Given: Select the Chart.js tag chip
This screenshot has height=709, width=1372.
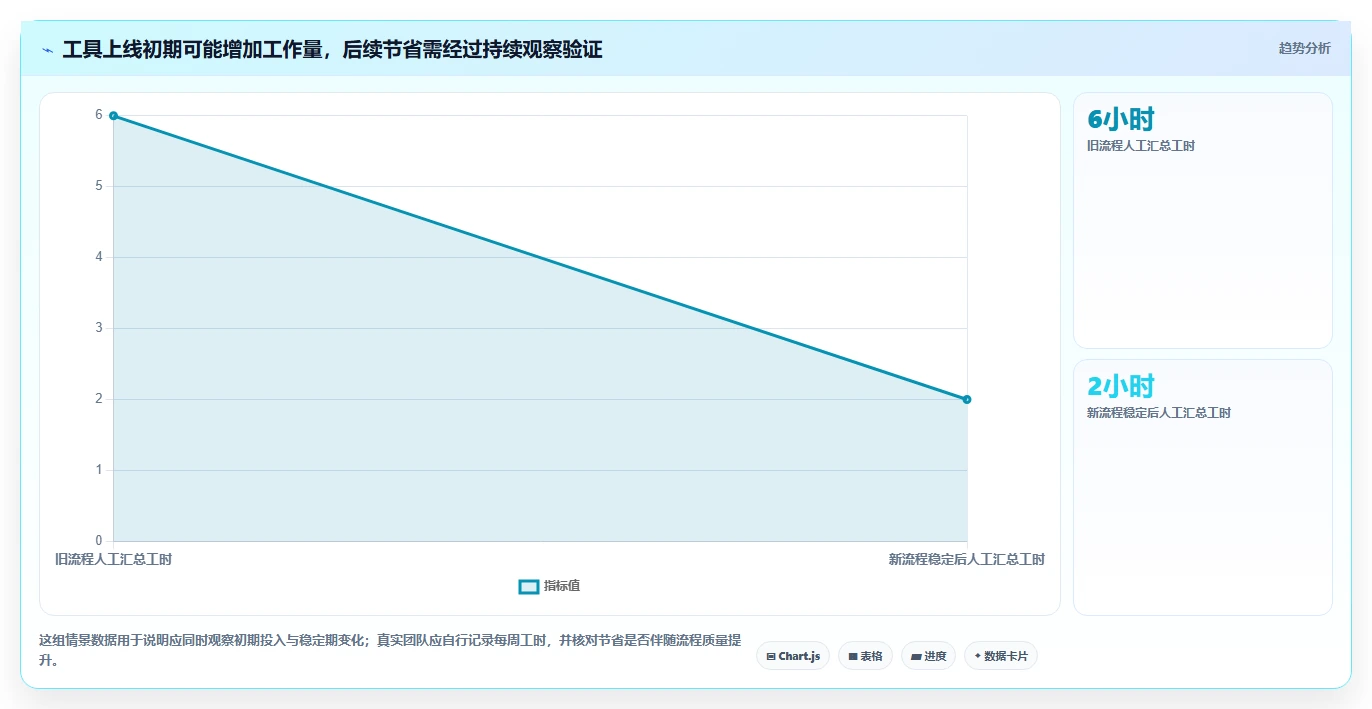Looking at the screenshot, I should pyautogui.click(x=793, y=656).
